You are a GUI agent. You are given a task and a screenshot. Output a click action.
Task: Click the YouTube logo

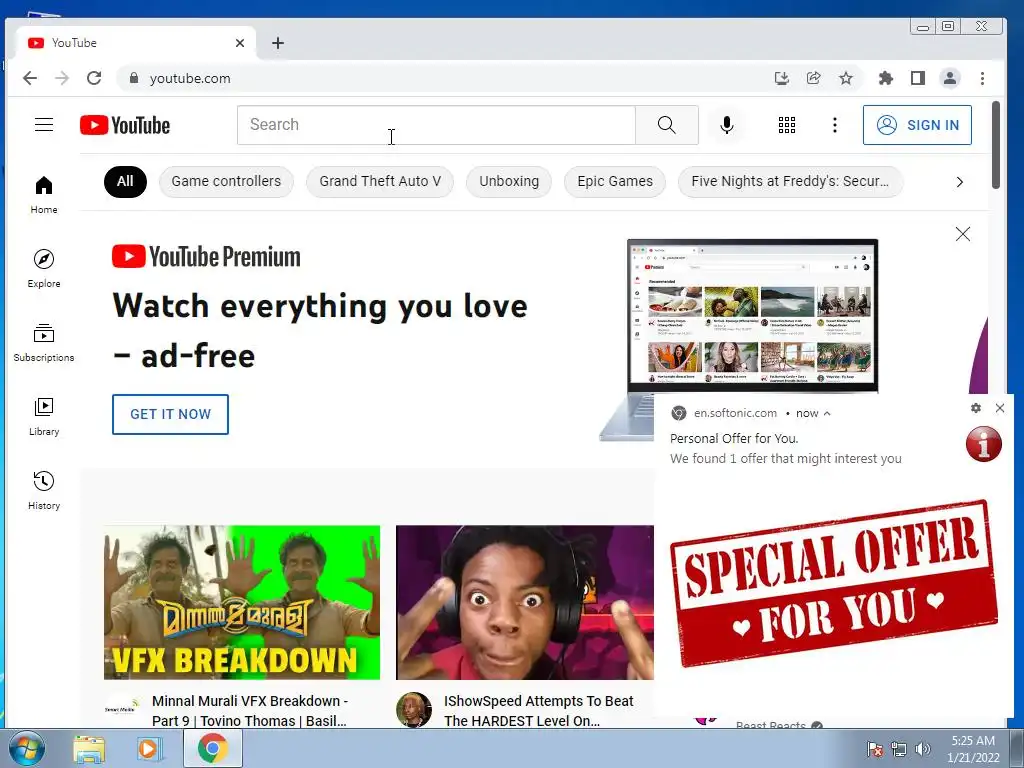pos(125,125)
